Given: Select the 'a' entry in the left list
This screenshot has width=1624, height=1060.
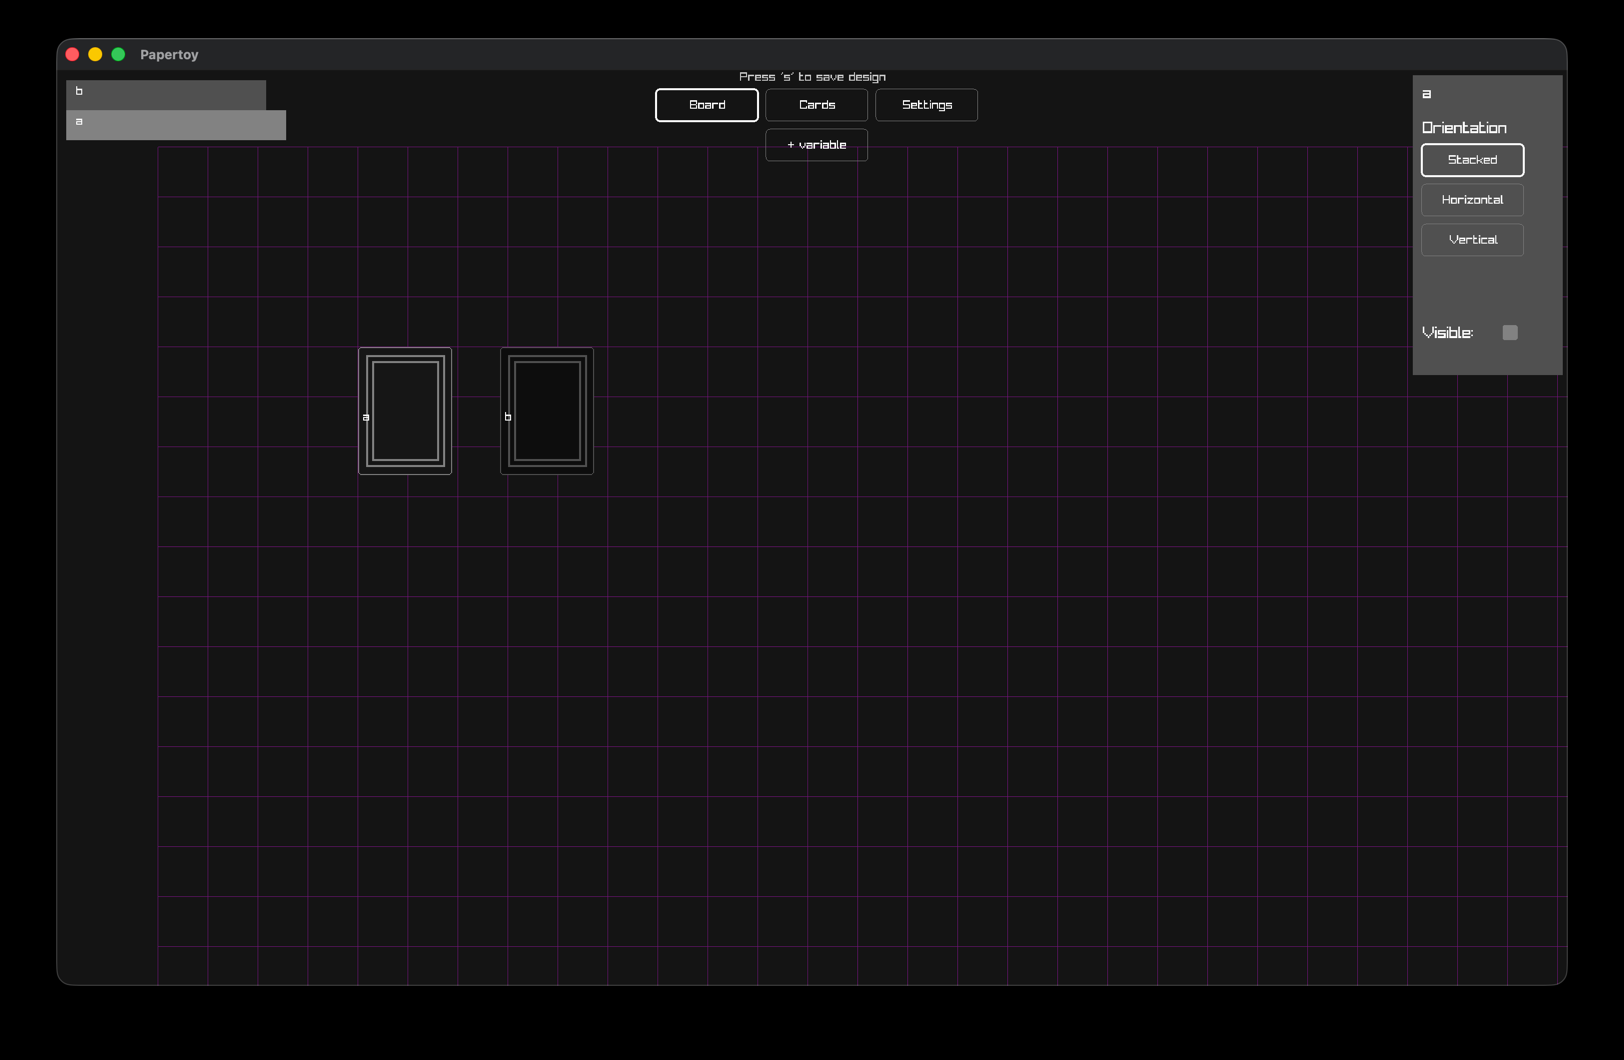Looking at the screenshot, I should (x=176, y=125).
